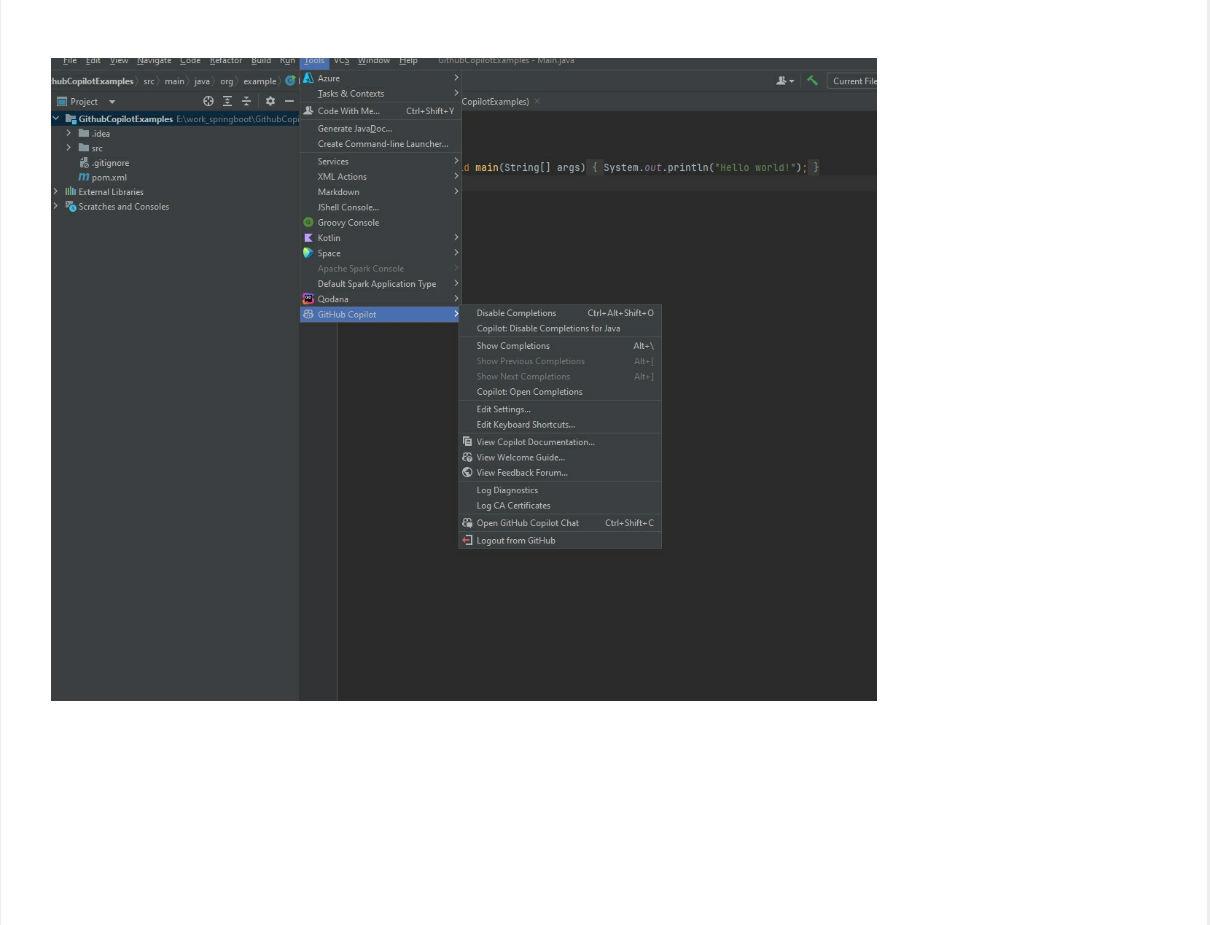The image size is (1210, 925).
Task: Open the VCS menu
Action: (342, 61)
